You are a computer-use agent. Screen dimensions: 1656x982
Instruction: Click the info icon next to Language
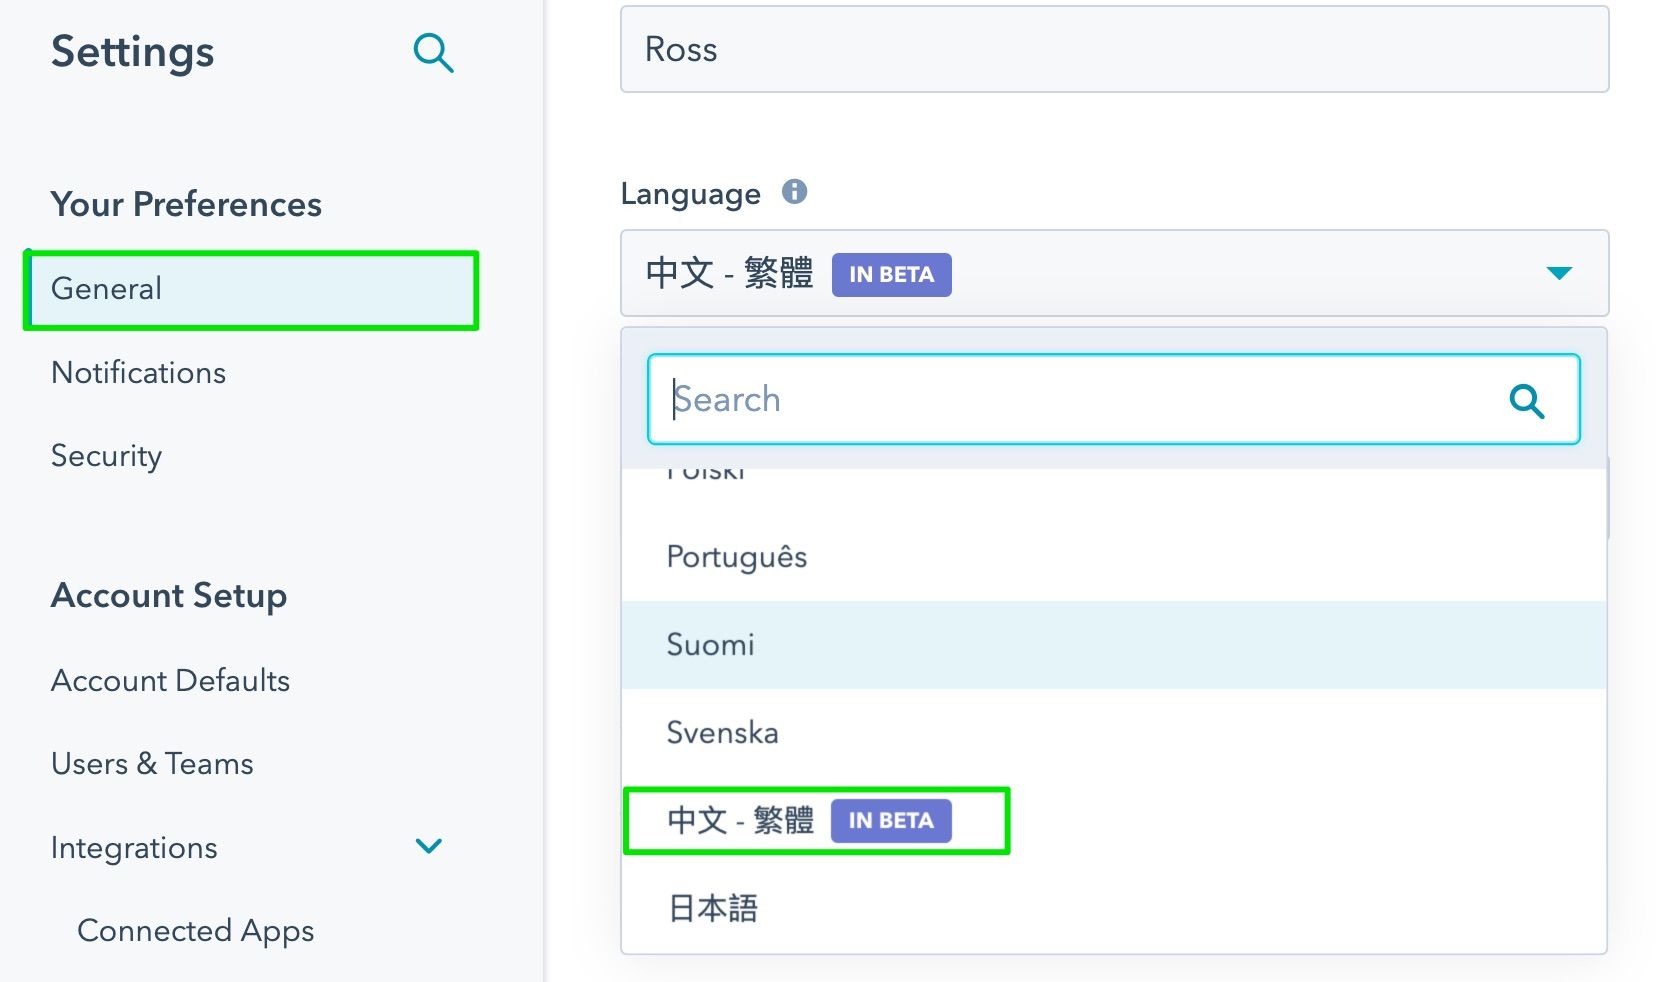point(793,192)
